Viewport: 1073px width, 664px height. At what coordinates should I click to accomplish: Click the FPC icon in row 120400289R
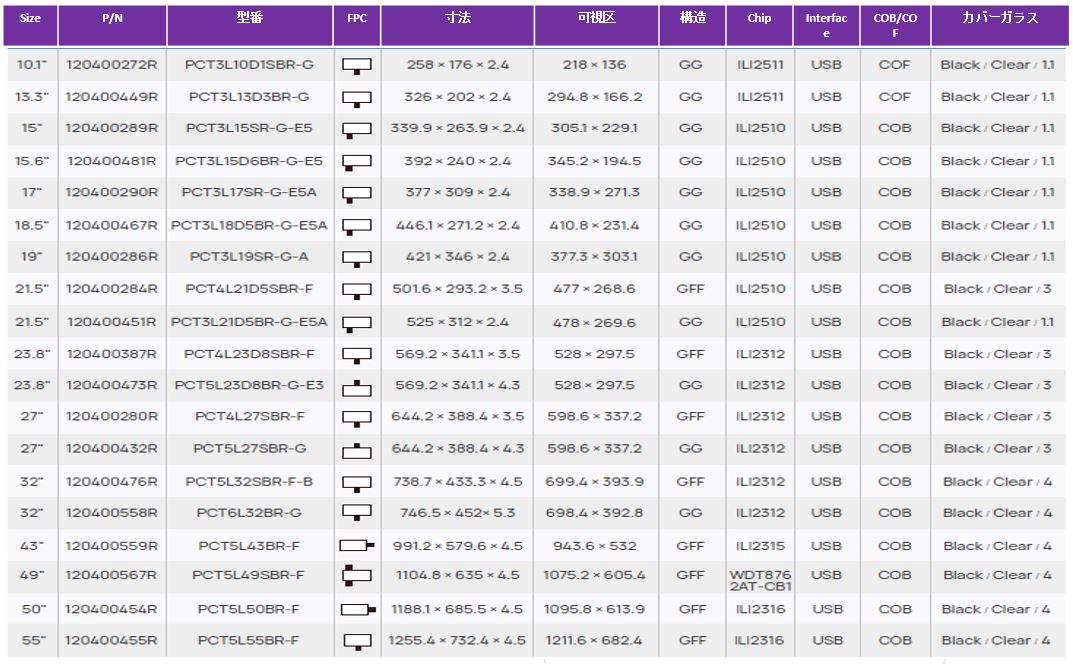pyautogui.click(x=357, y=130)
